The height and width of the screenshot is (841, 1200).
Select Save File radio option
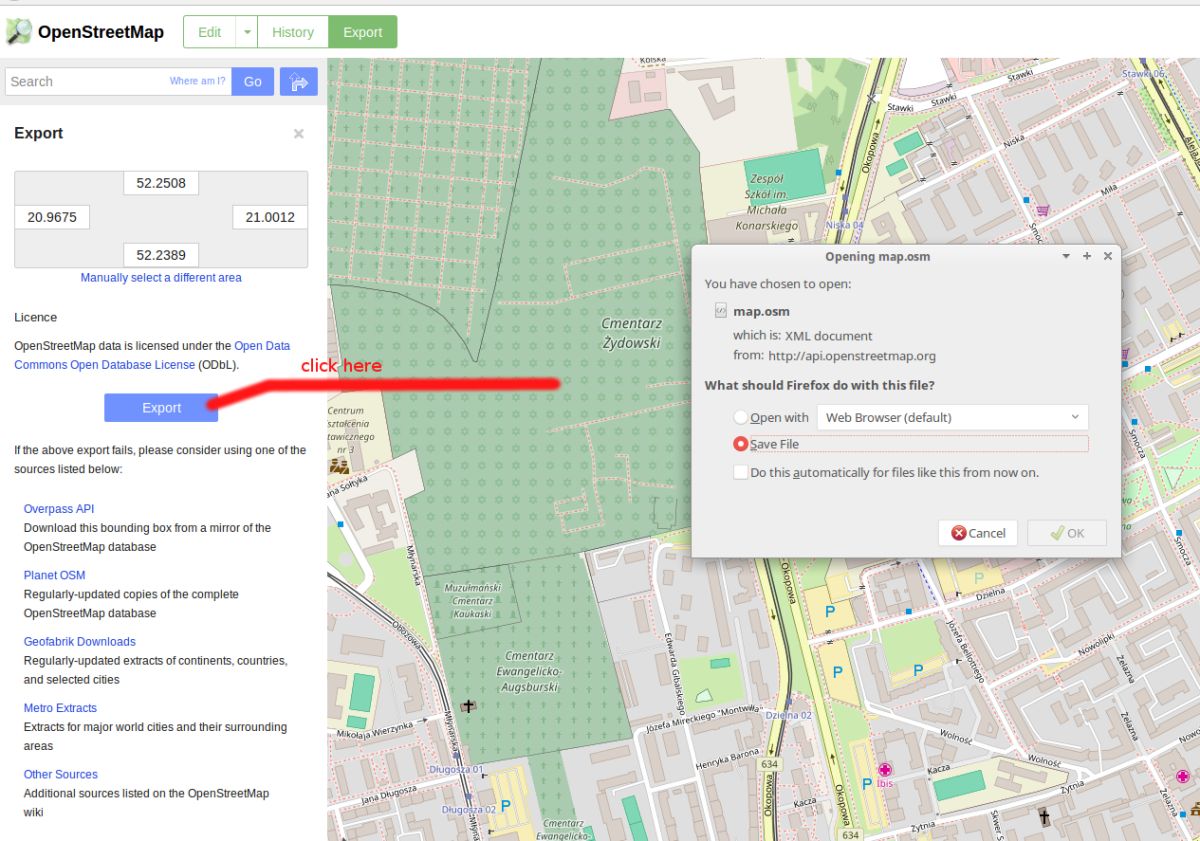[x=740, y=444]
